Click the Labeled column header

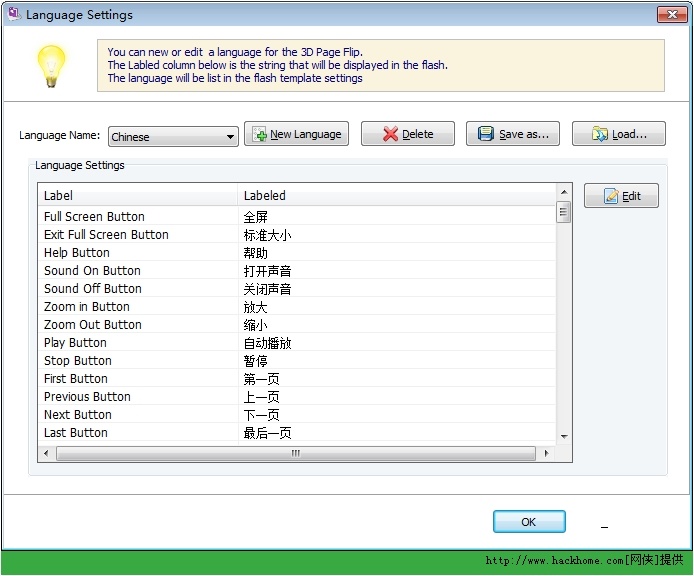click(397, 195)
